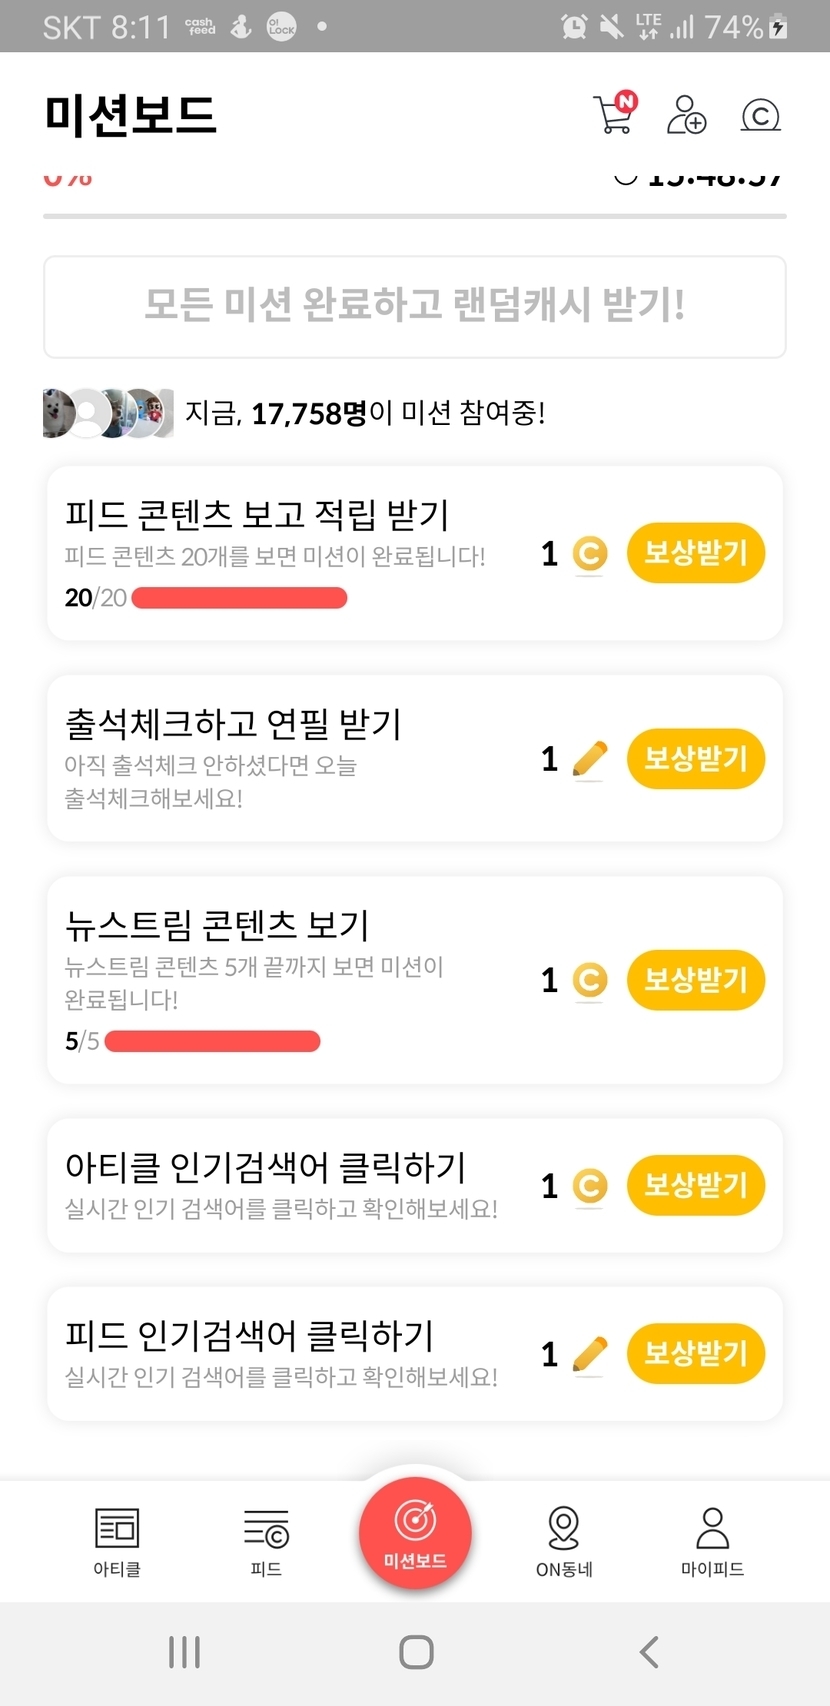This screenshot has height=1706, width=830.
Task: Claim reward for 아티클 인기검색어 mission
Action: (696, 1186)
